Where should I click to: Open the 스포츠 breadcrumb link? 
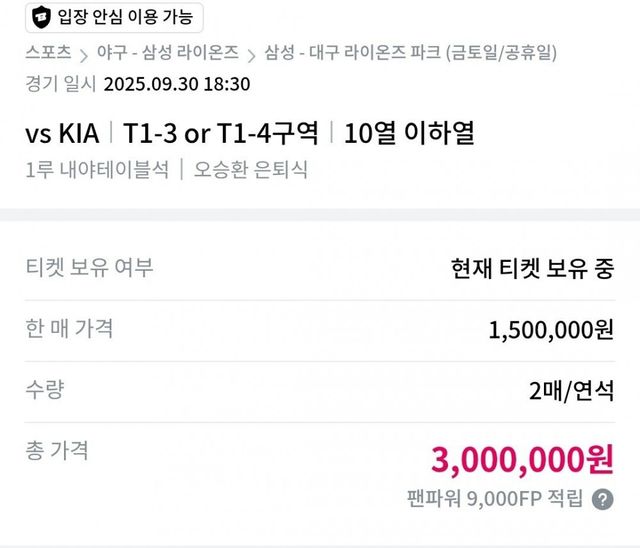pos(49,53)
